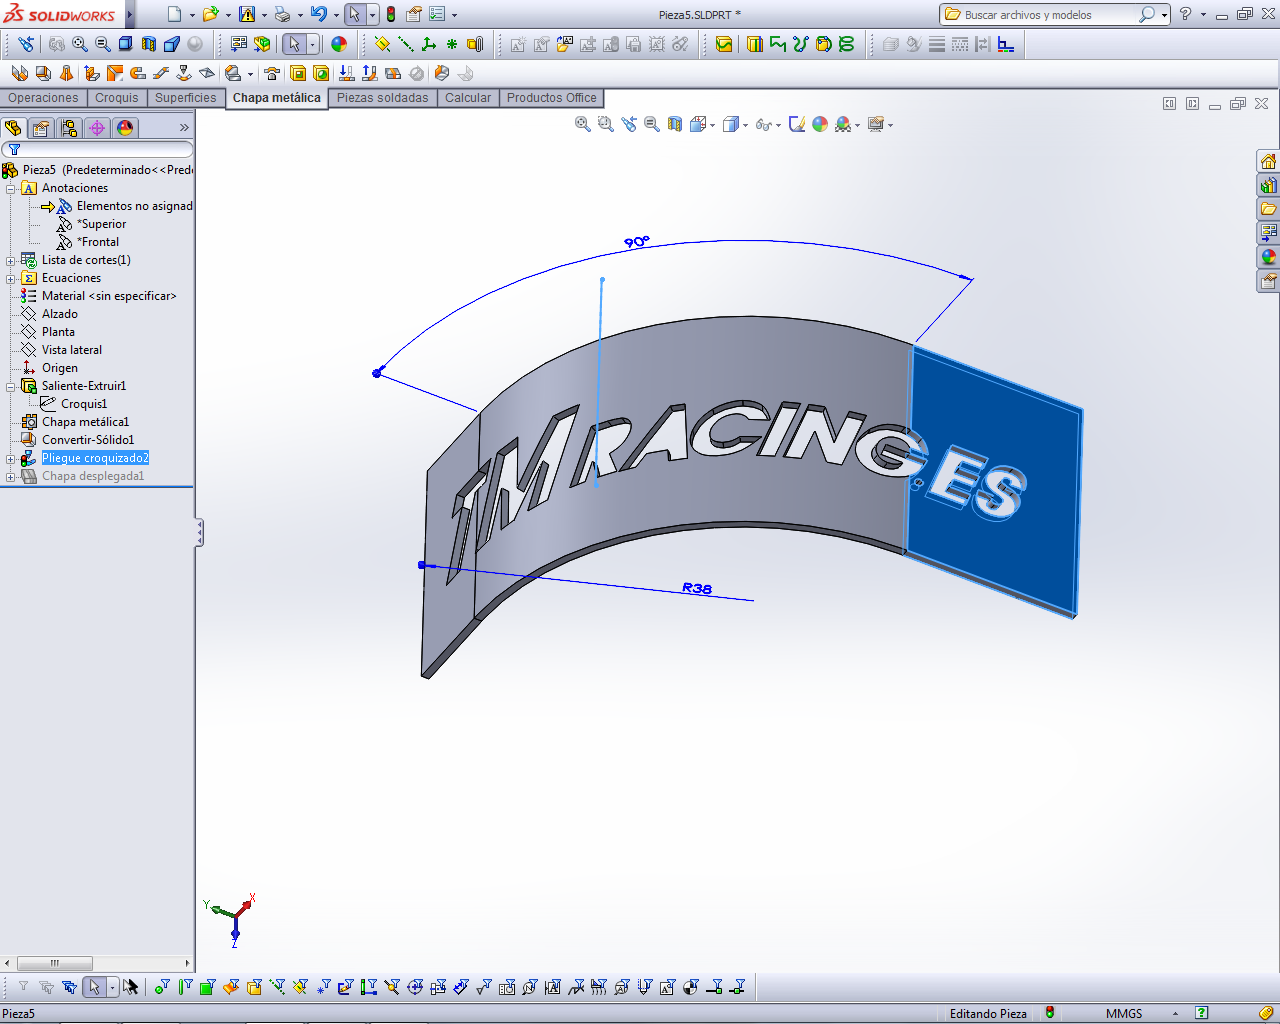Expand the Pliegue croquizado2 node
Viewport: 1280px width, 1024px height.
click(x=10, y=458)
